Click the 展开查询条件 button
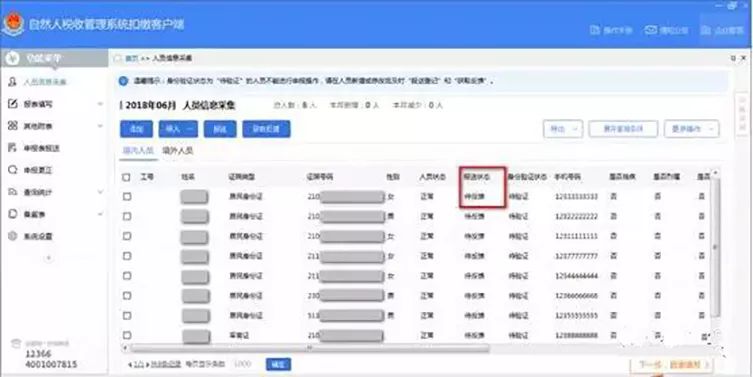Screen dimensions: 753x377 tap(623, 129)
